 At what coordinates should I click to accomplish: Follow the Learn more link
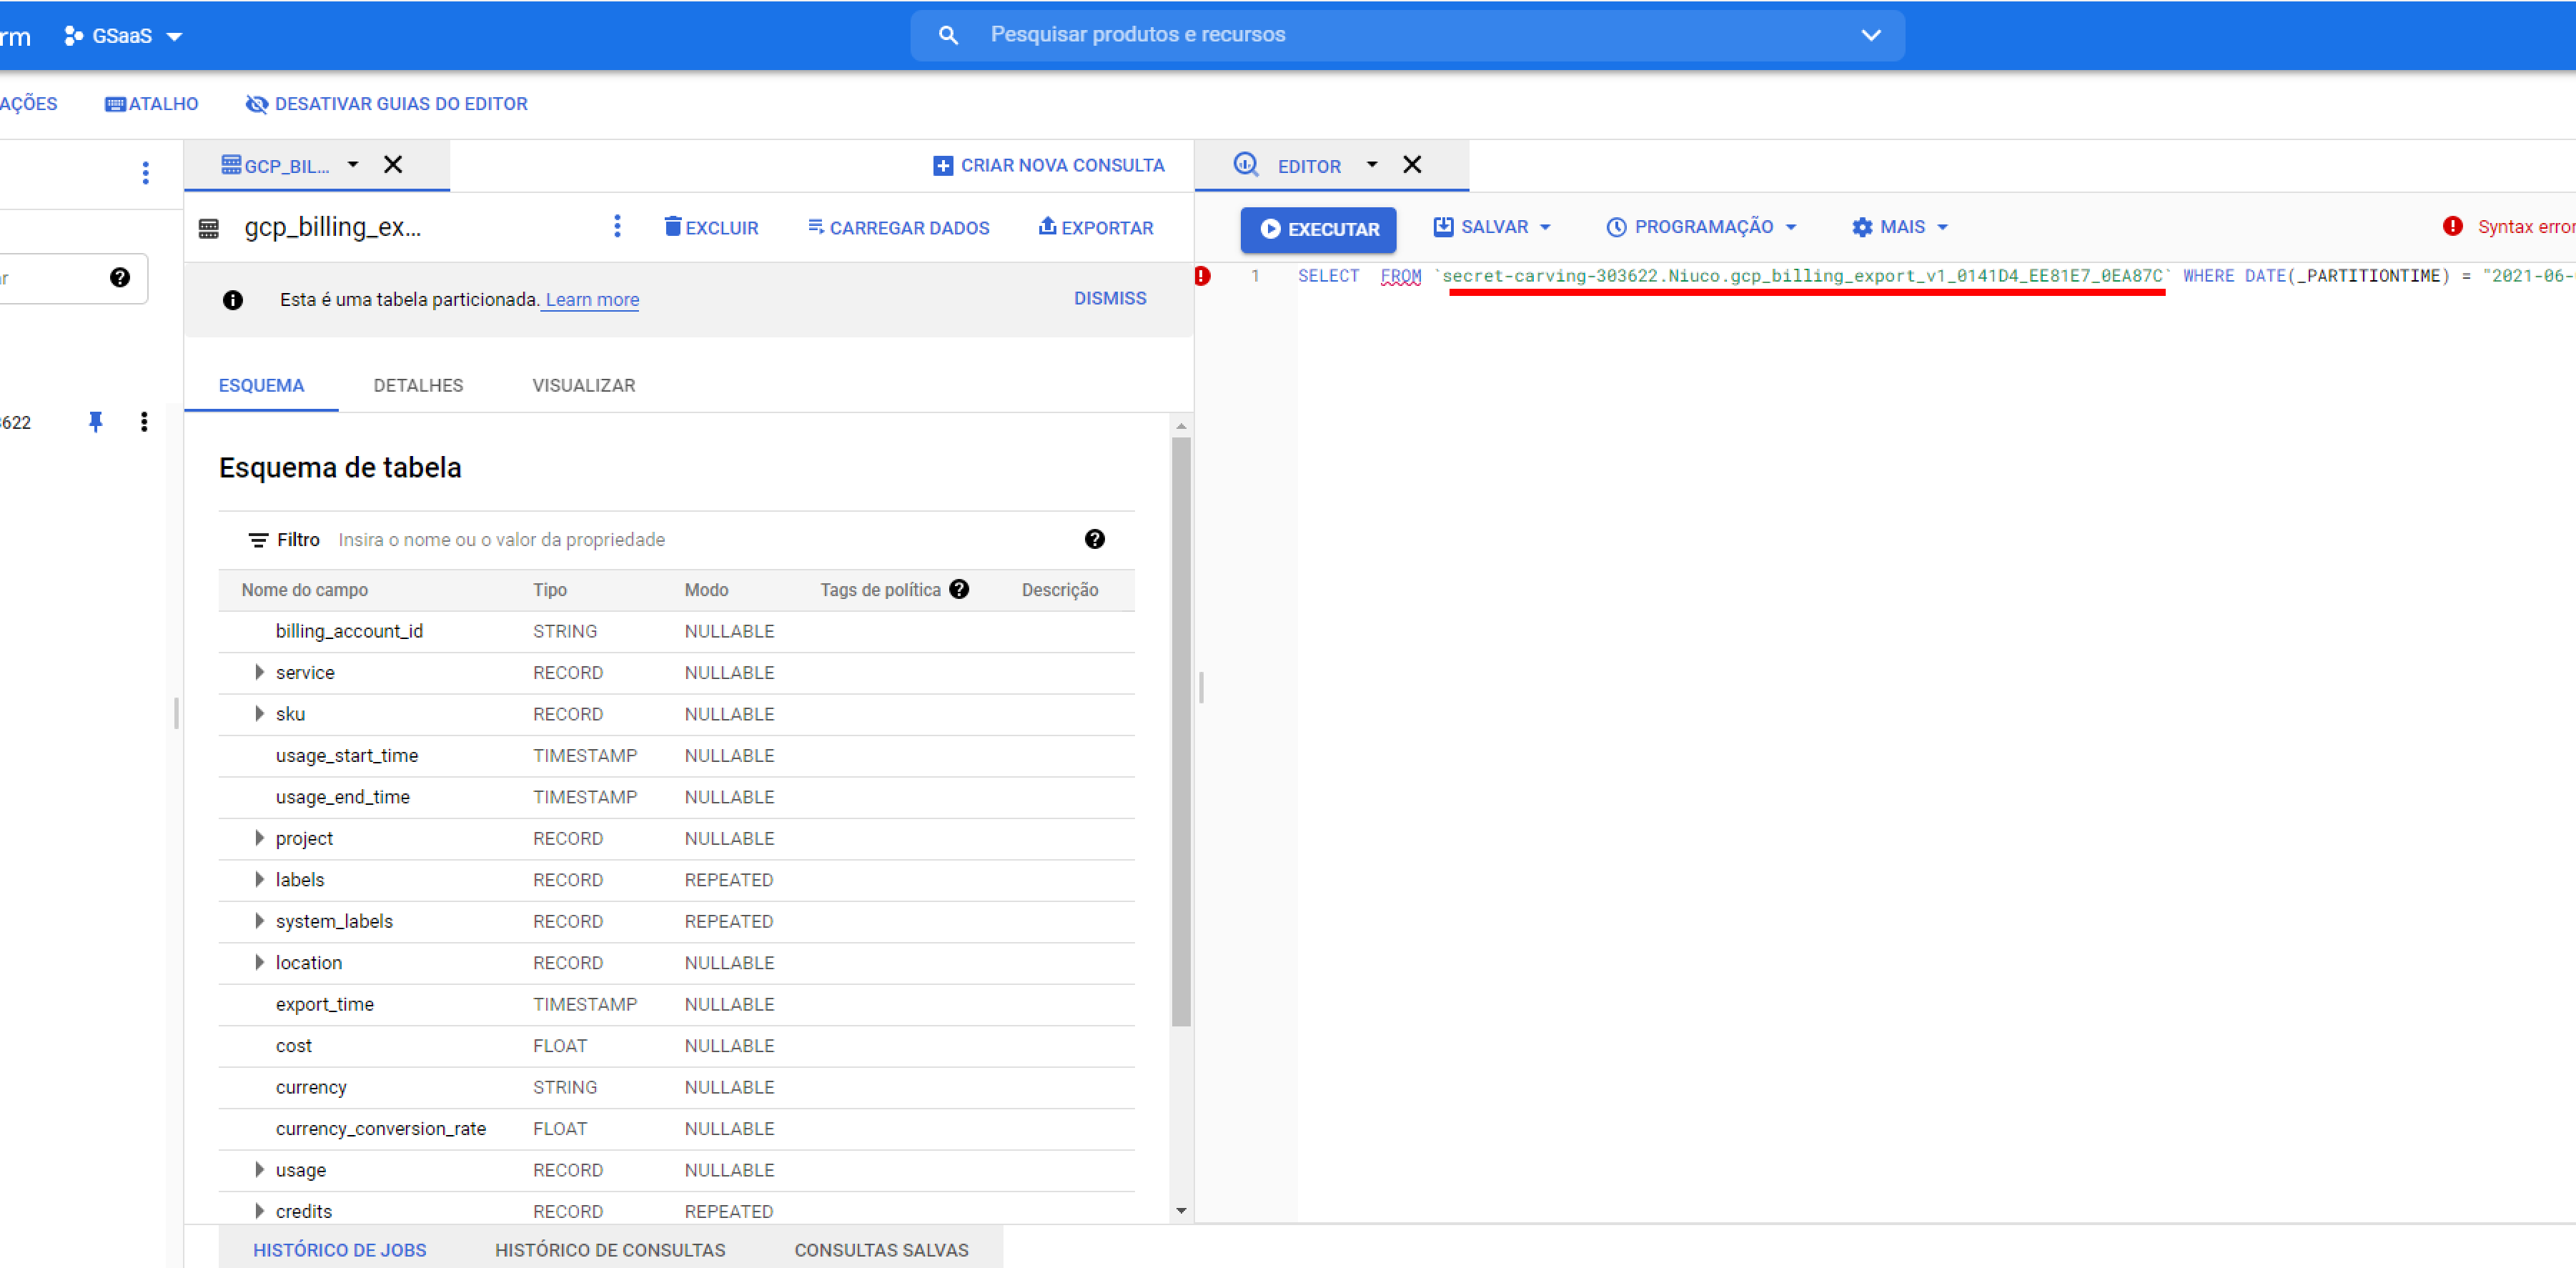click(591, 299)
